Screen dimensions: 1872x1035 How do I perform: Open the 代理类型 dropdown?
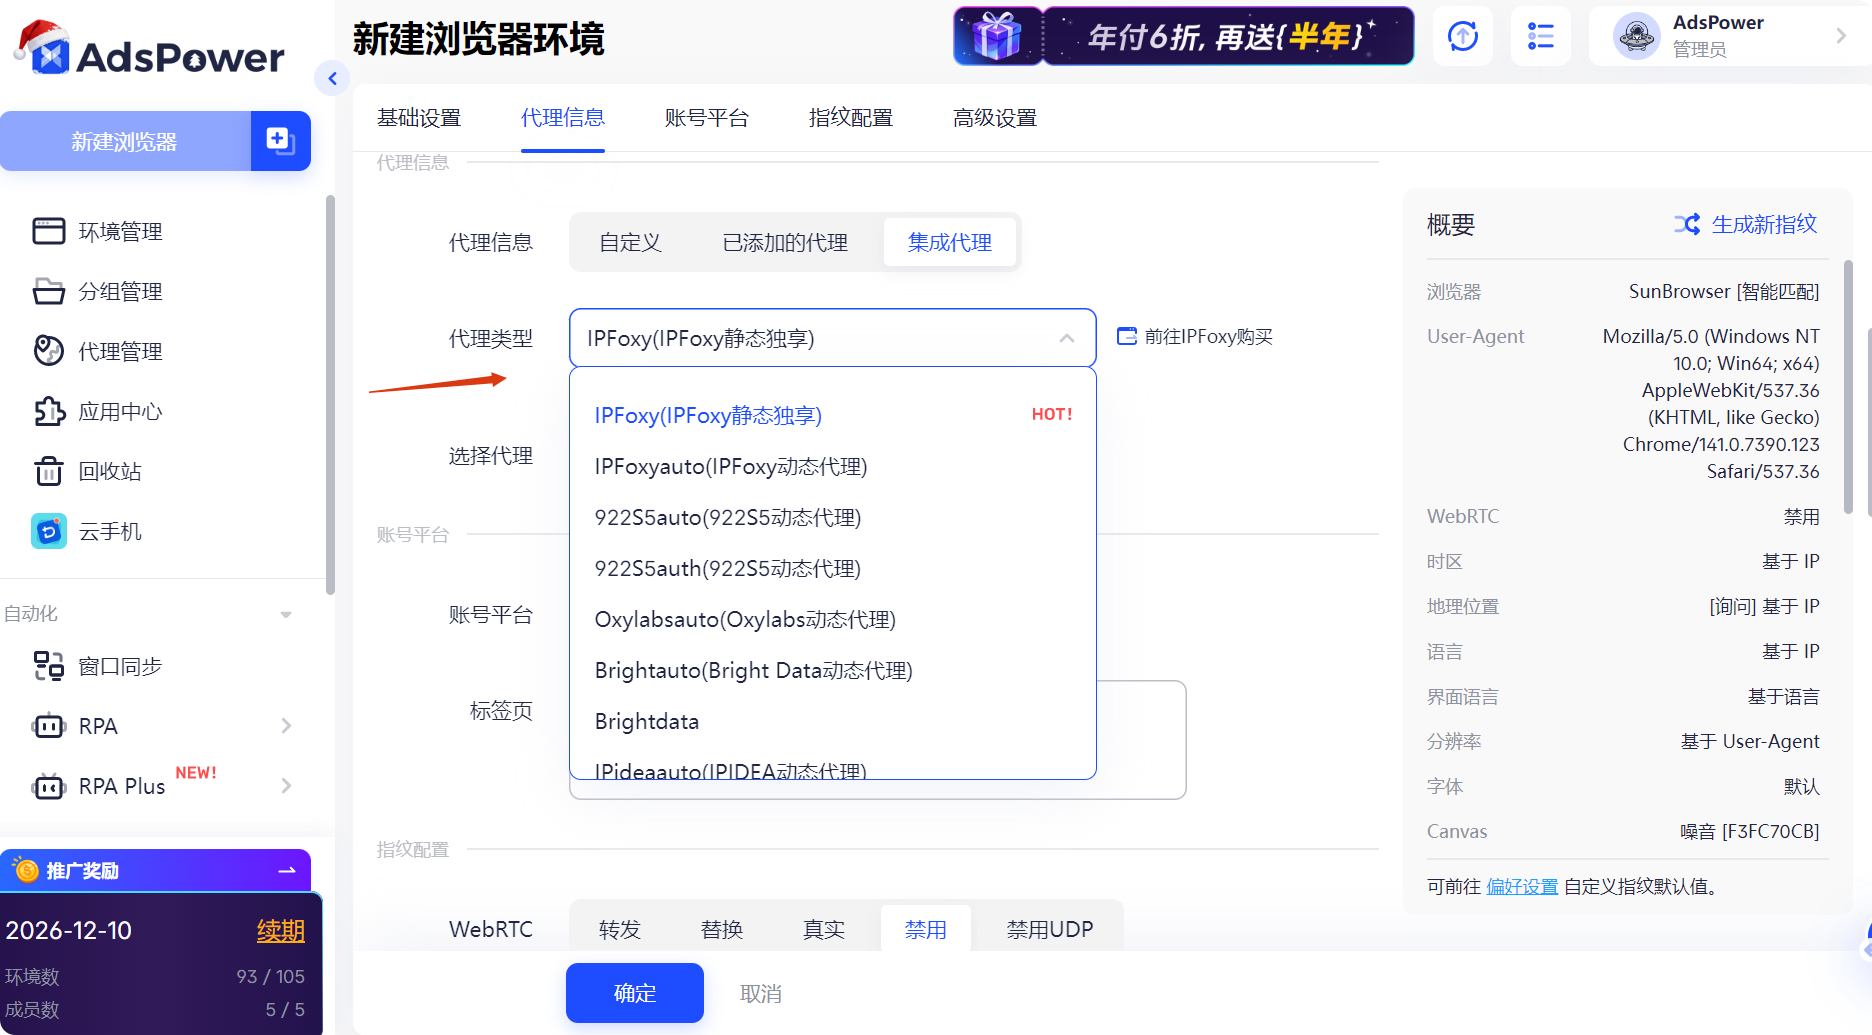click(832, 337)
